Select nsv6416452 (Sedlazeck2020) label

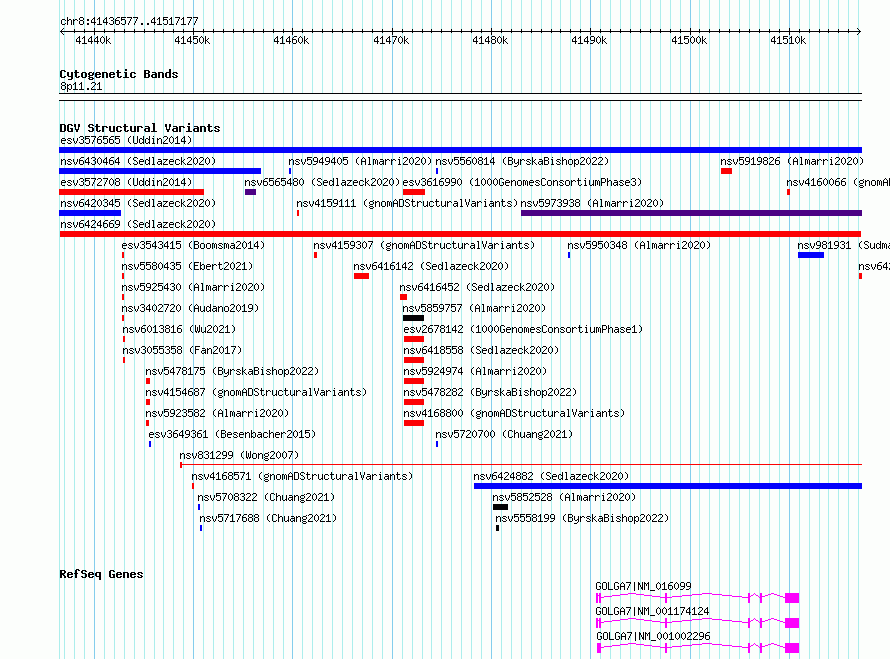click(x=477, y=287)
